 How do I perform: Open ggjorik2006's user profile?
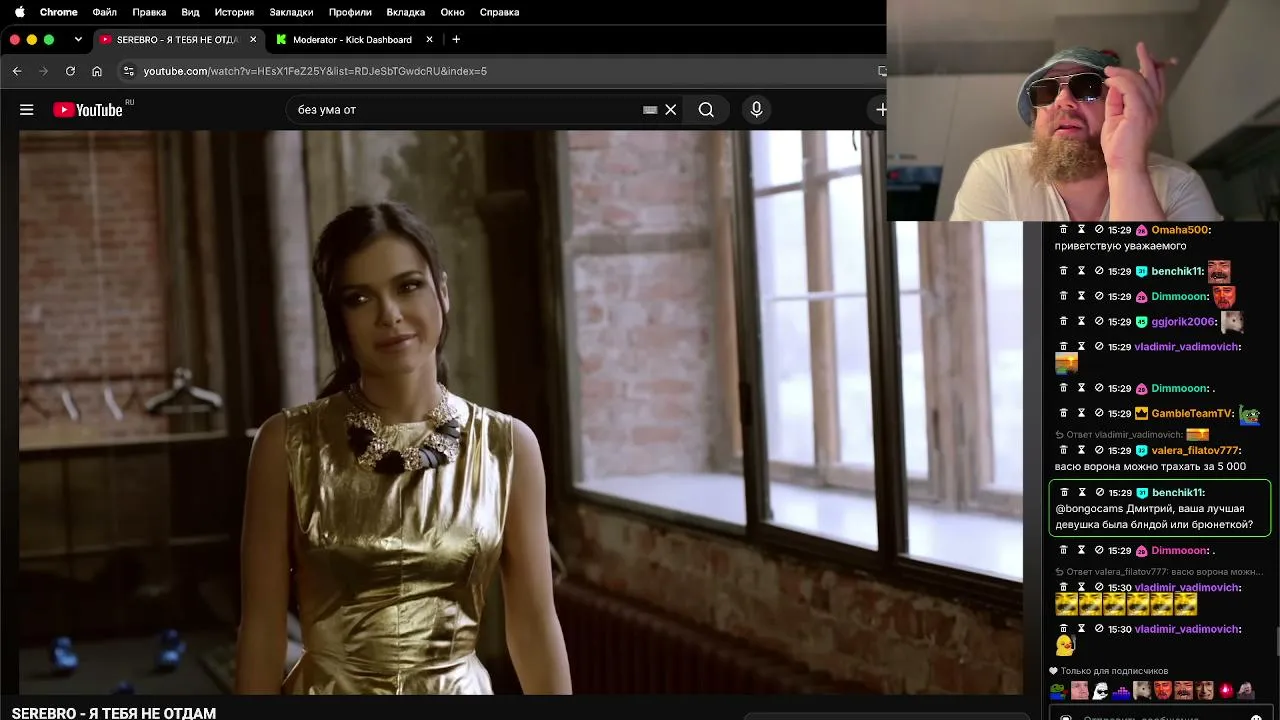point(1183,322)
